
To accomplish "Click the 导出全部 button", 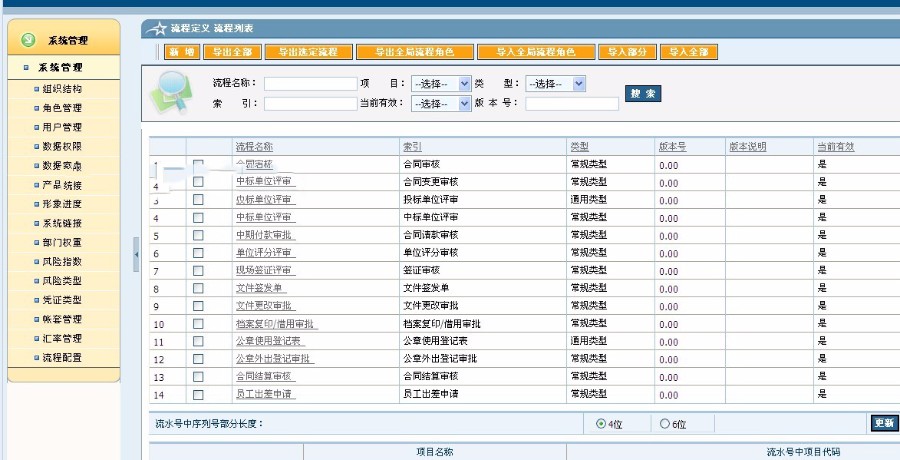I will click(232, 52).
